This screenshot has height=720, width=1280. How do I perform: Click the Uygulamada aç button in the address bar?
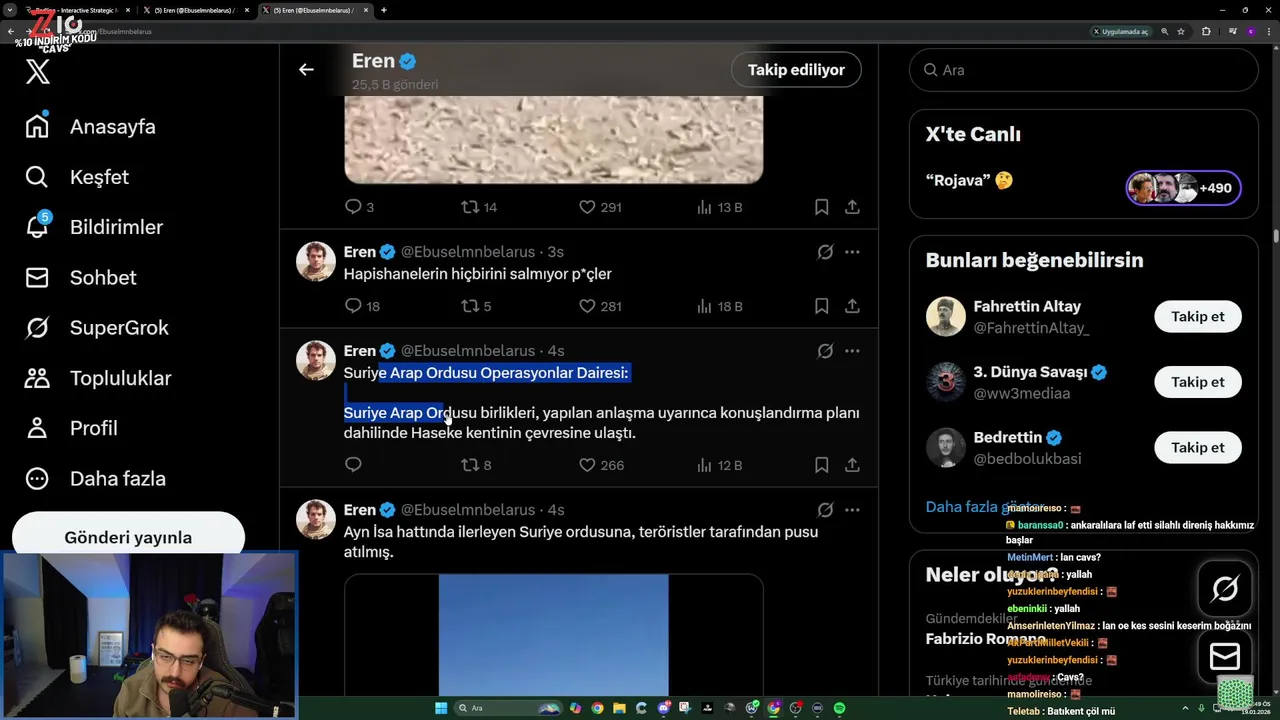1121,31
